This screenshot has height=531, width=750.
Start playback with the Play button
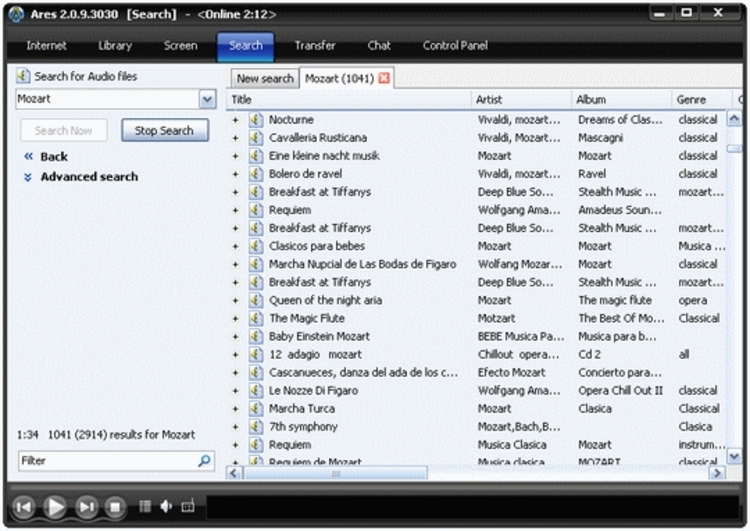coord(55,507)
